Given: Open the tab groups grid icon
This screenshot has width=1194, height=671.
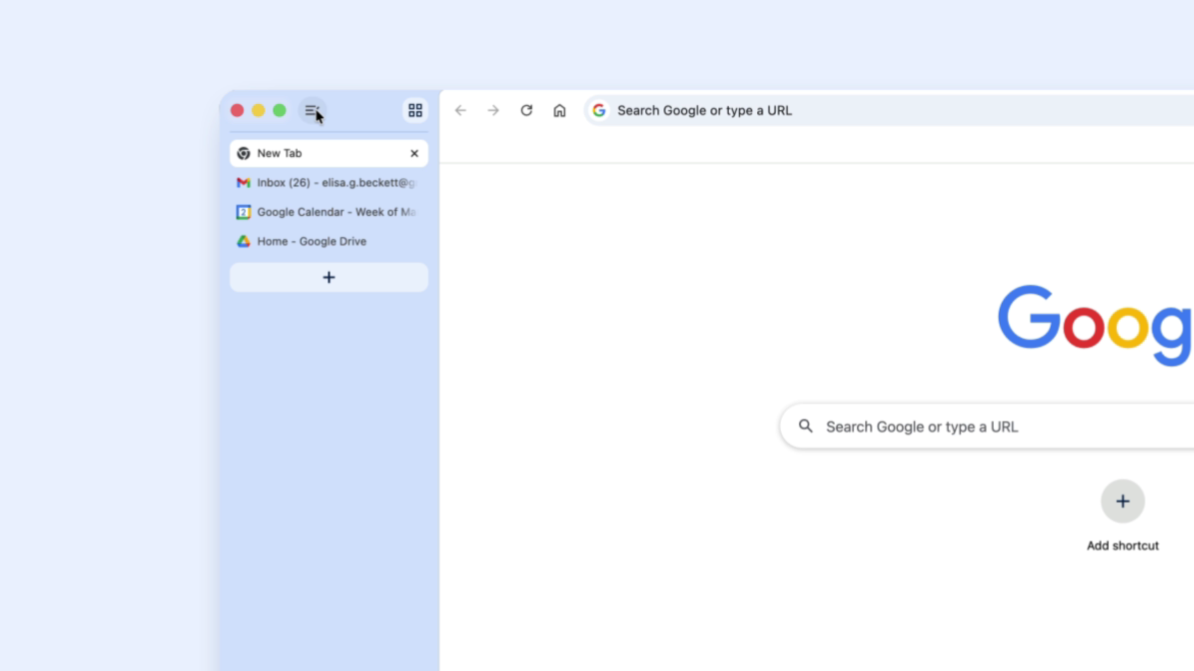Looking at the screenshot, I should pos(414,110).
